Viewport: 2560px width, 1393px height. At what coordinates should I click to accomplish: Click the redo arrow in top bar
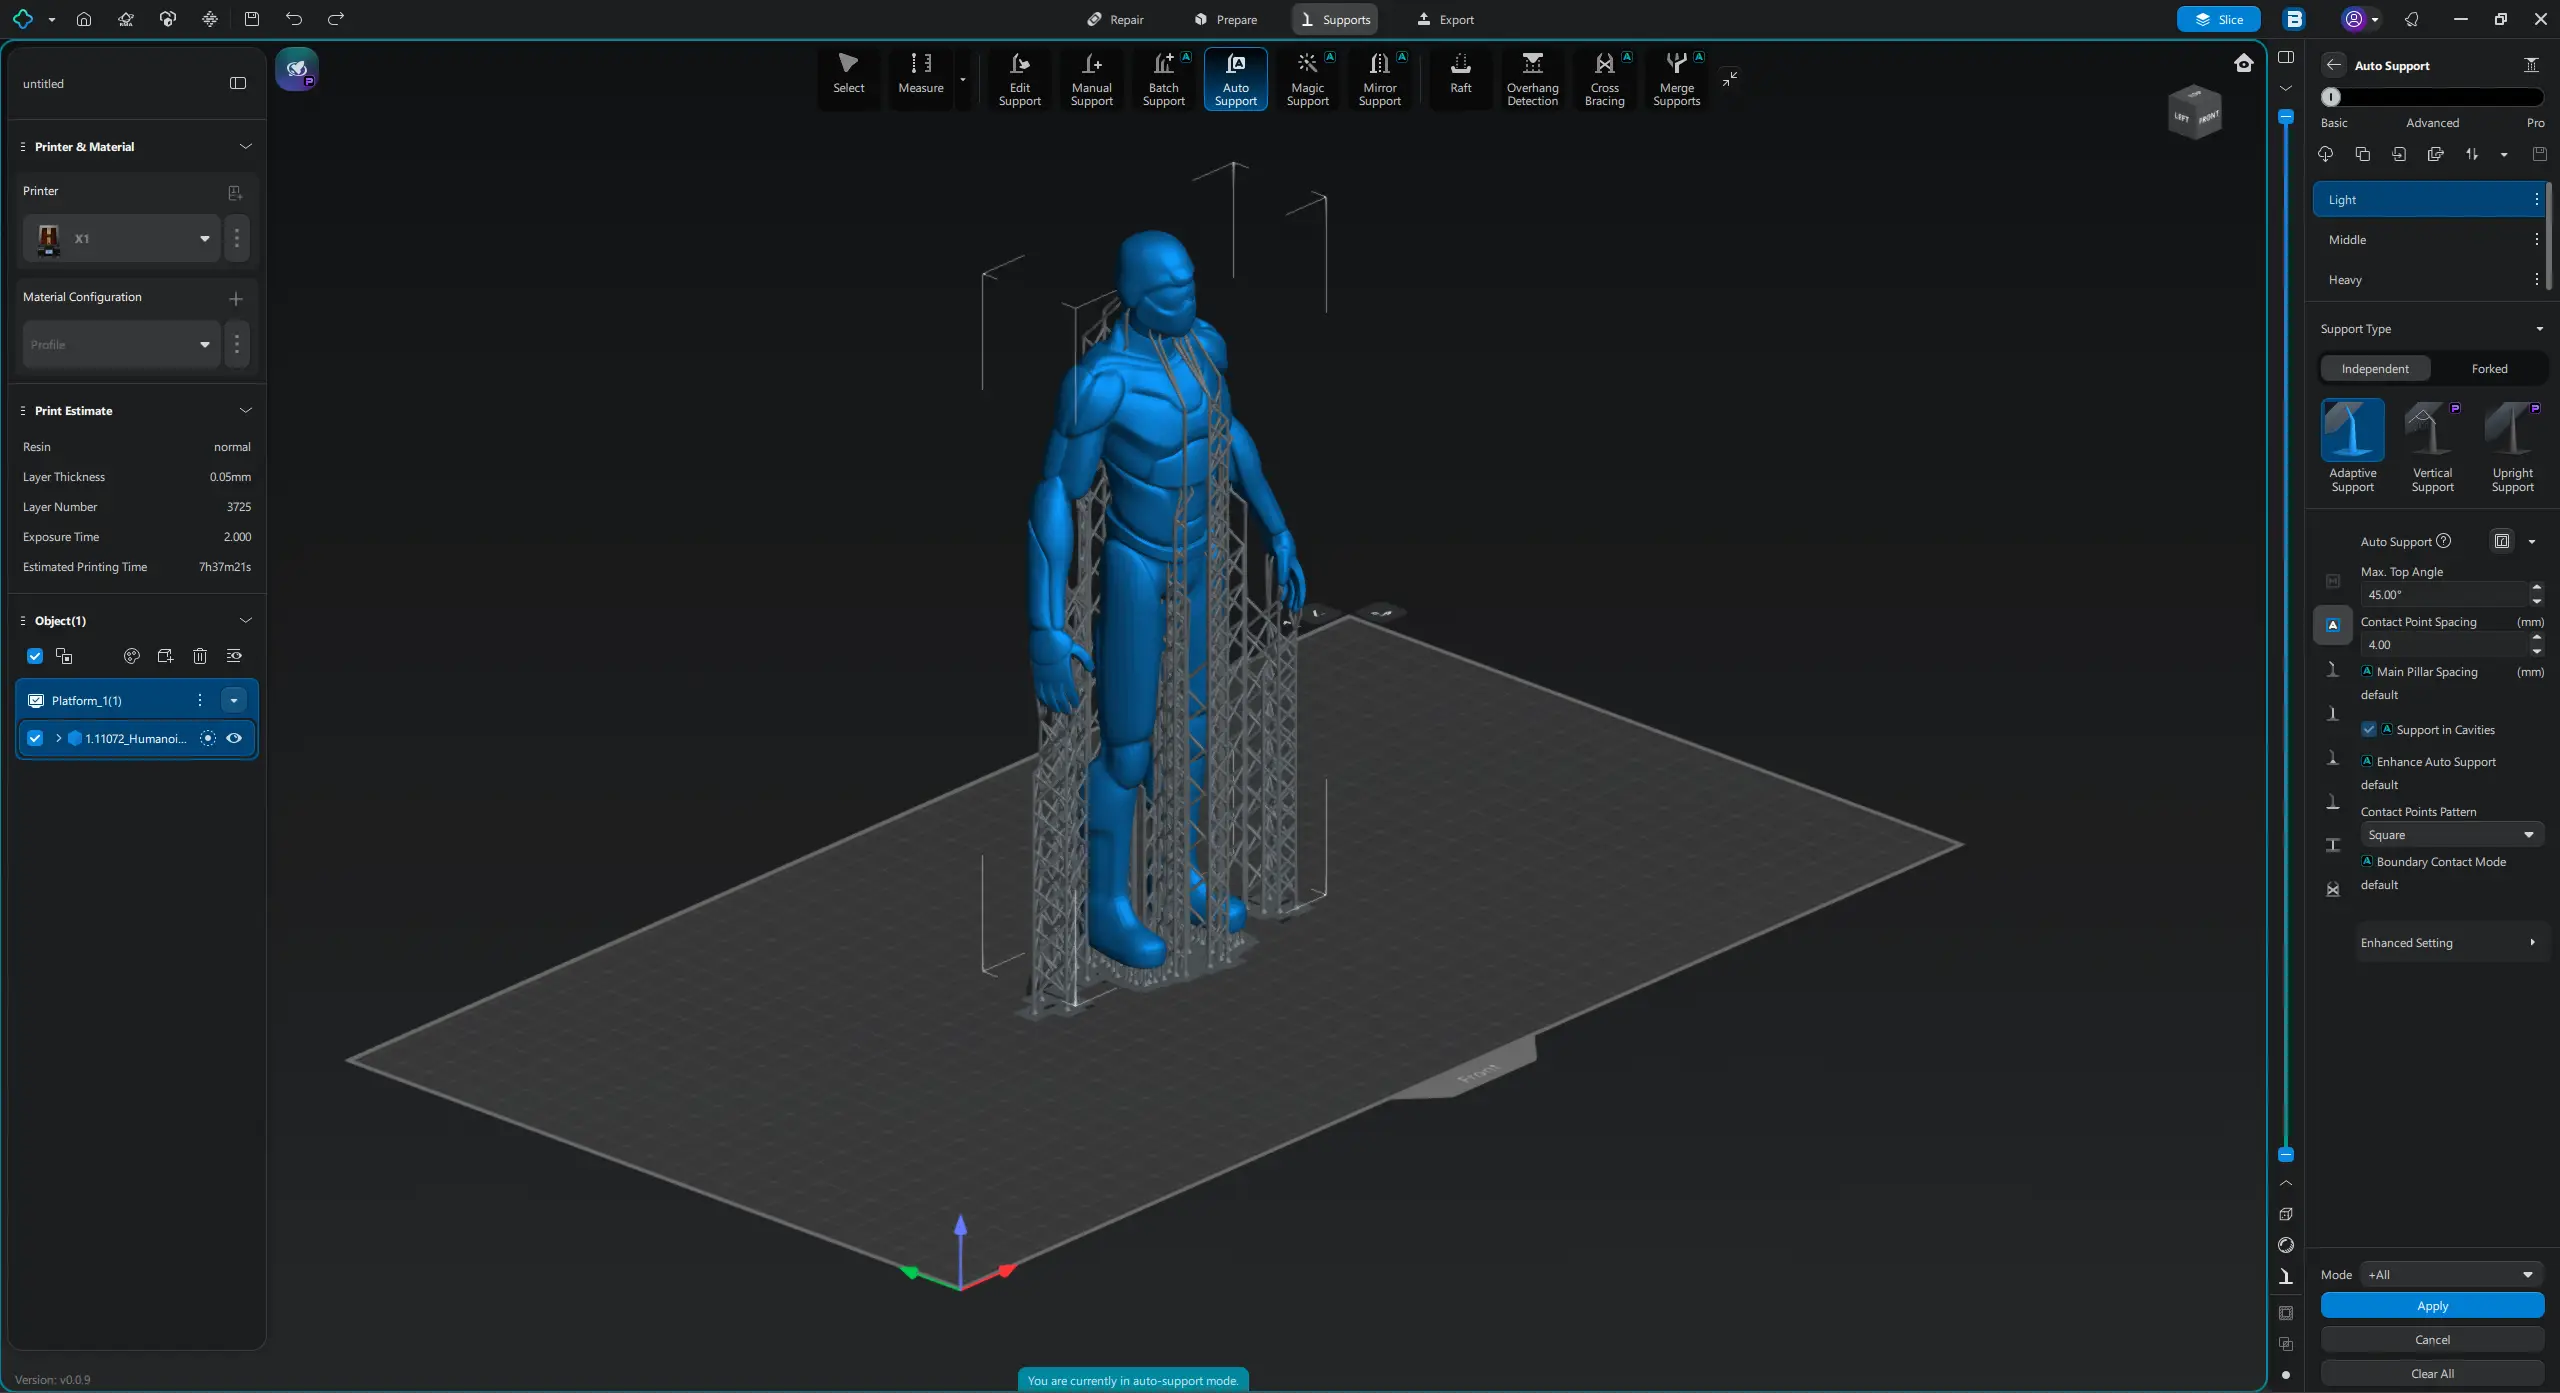point(336,19)
